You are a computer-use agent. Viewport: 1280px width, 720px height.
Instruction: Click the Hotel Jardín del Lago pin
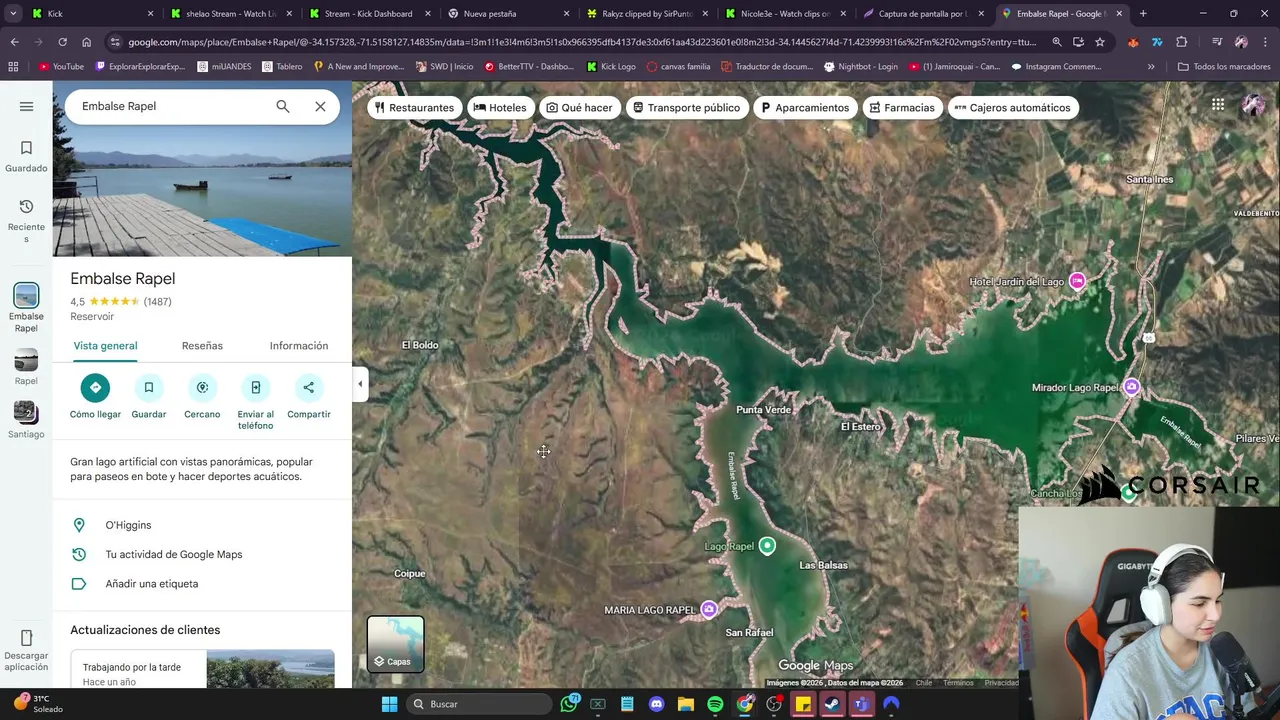(1077, 281)
